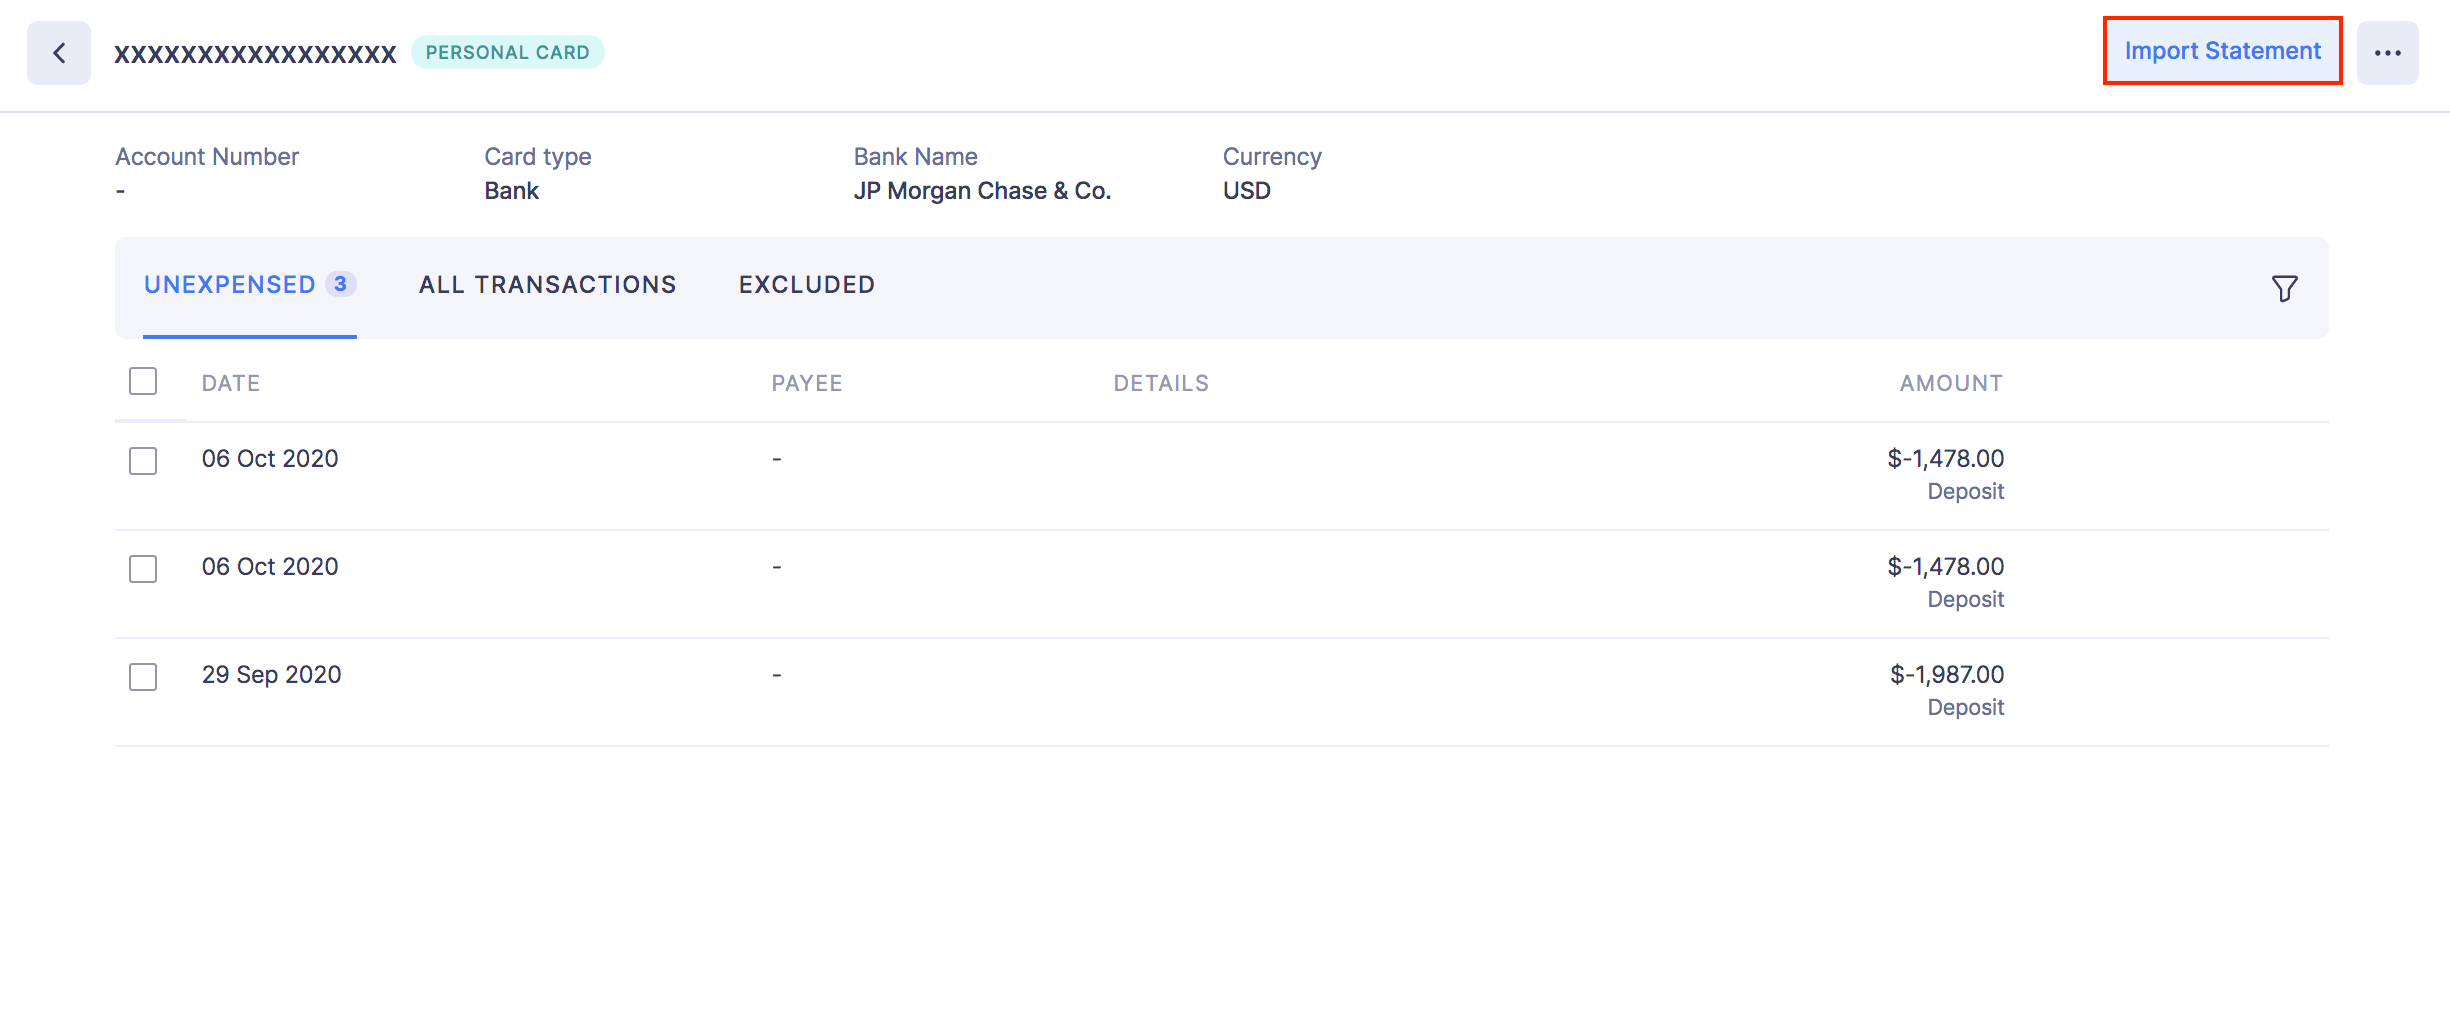Select the 29 Sep 2020 transaction checkbox

click(x=143, y=676)
